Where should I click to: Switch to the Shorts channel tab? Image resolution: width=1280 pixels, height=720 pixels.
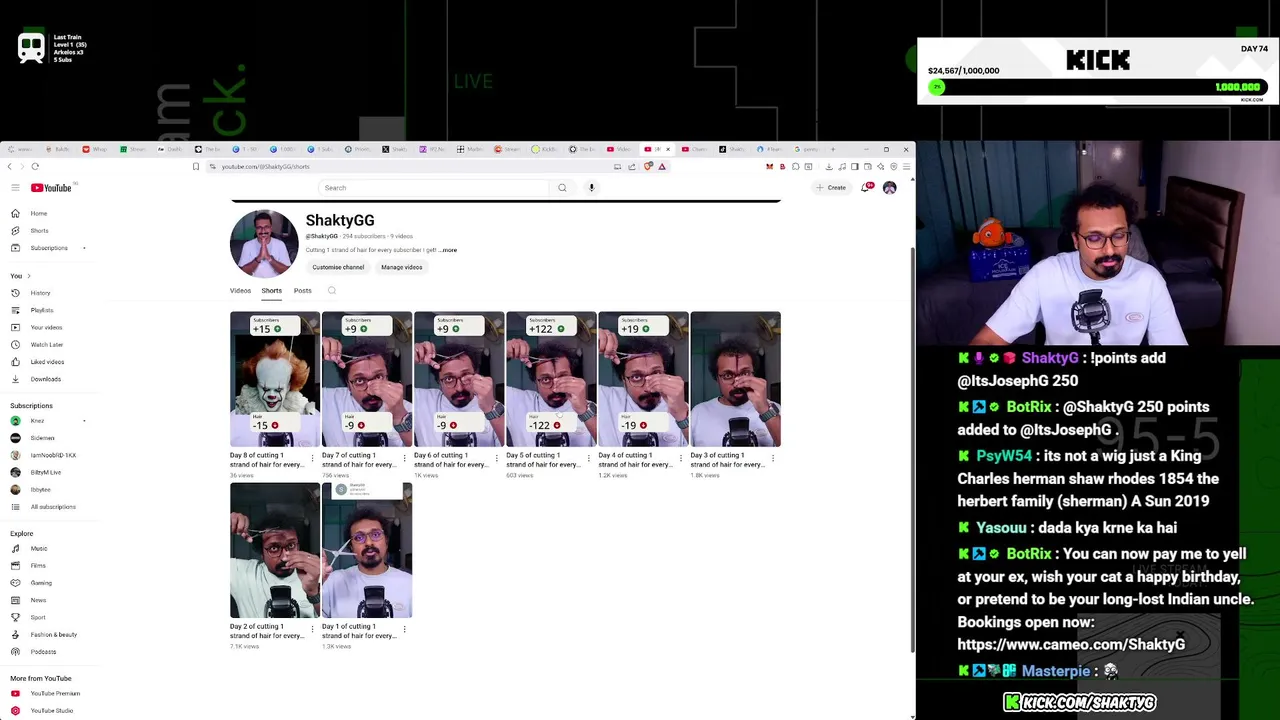click(271, 291)
